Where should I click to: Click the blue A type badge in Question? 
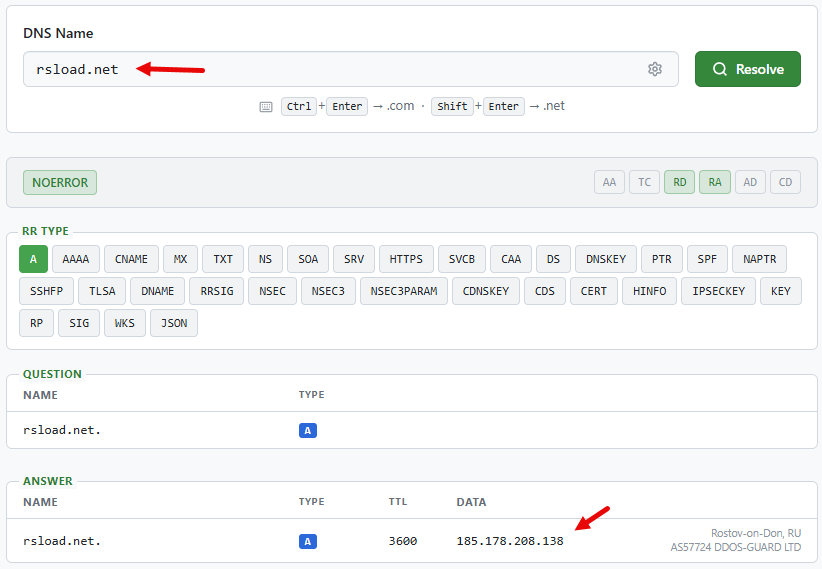pos(308,431)
